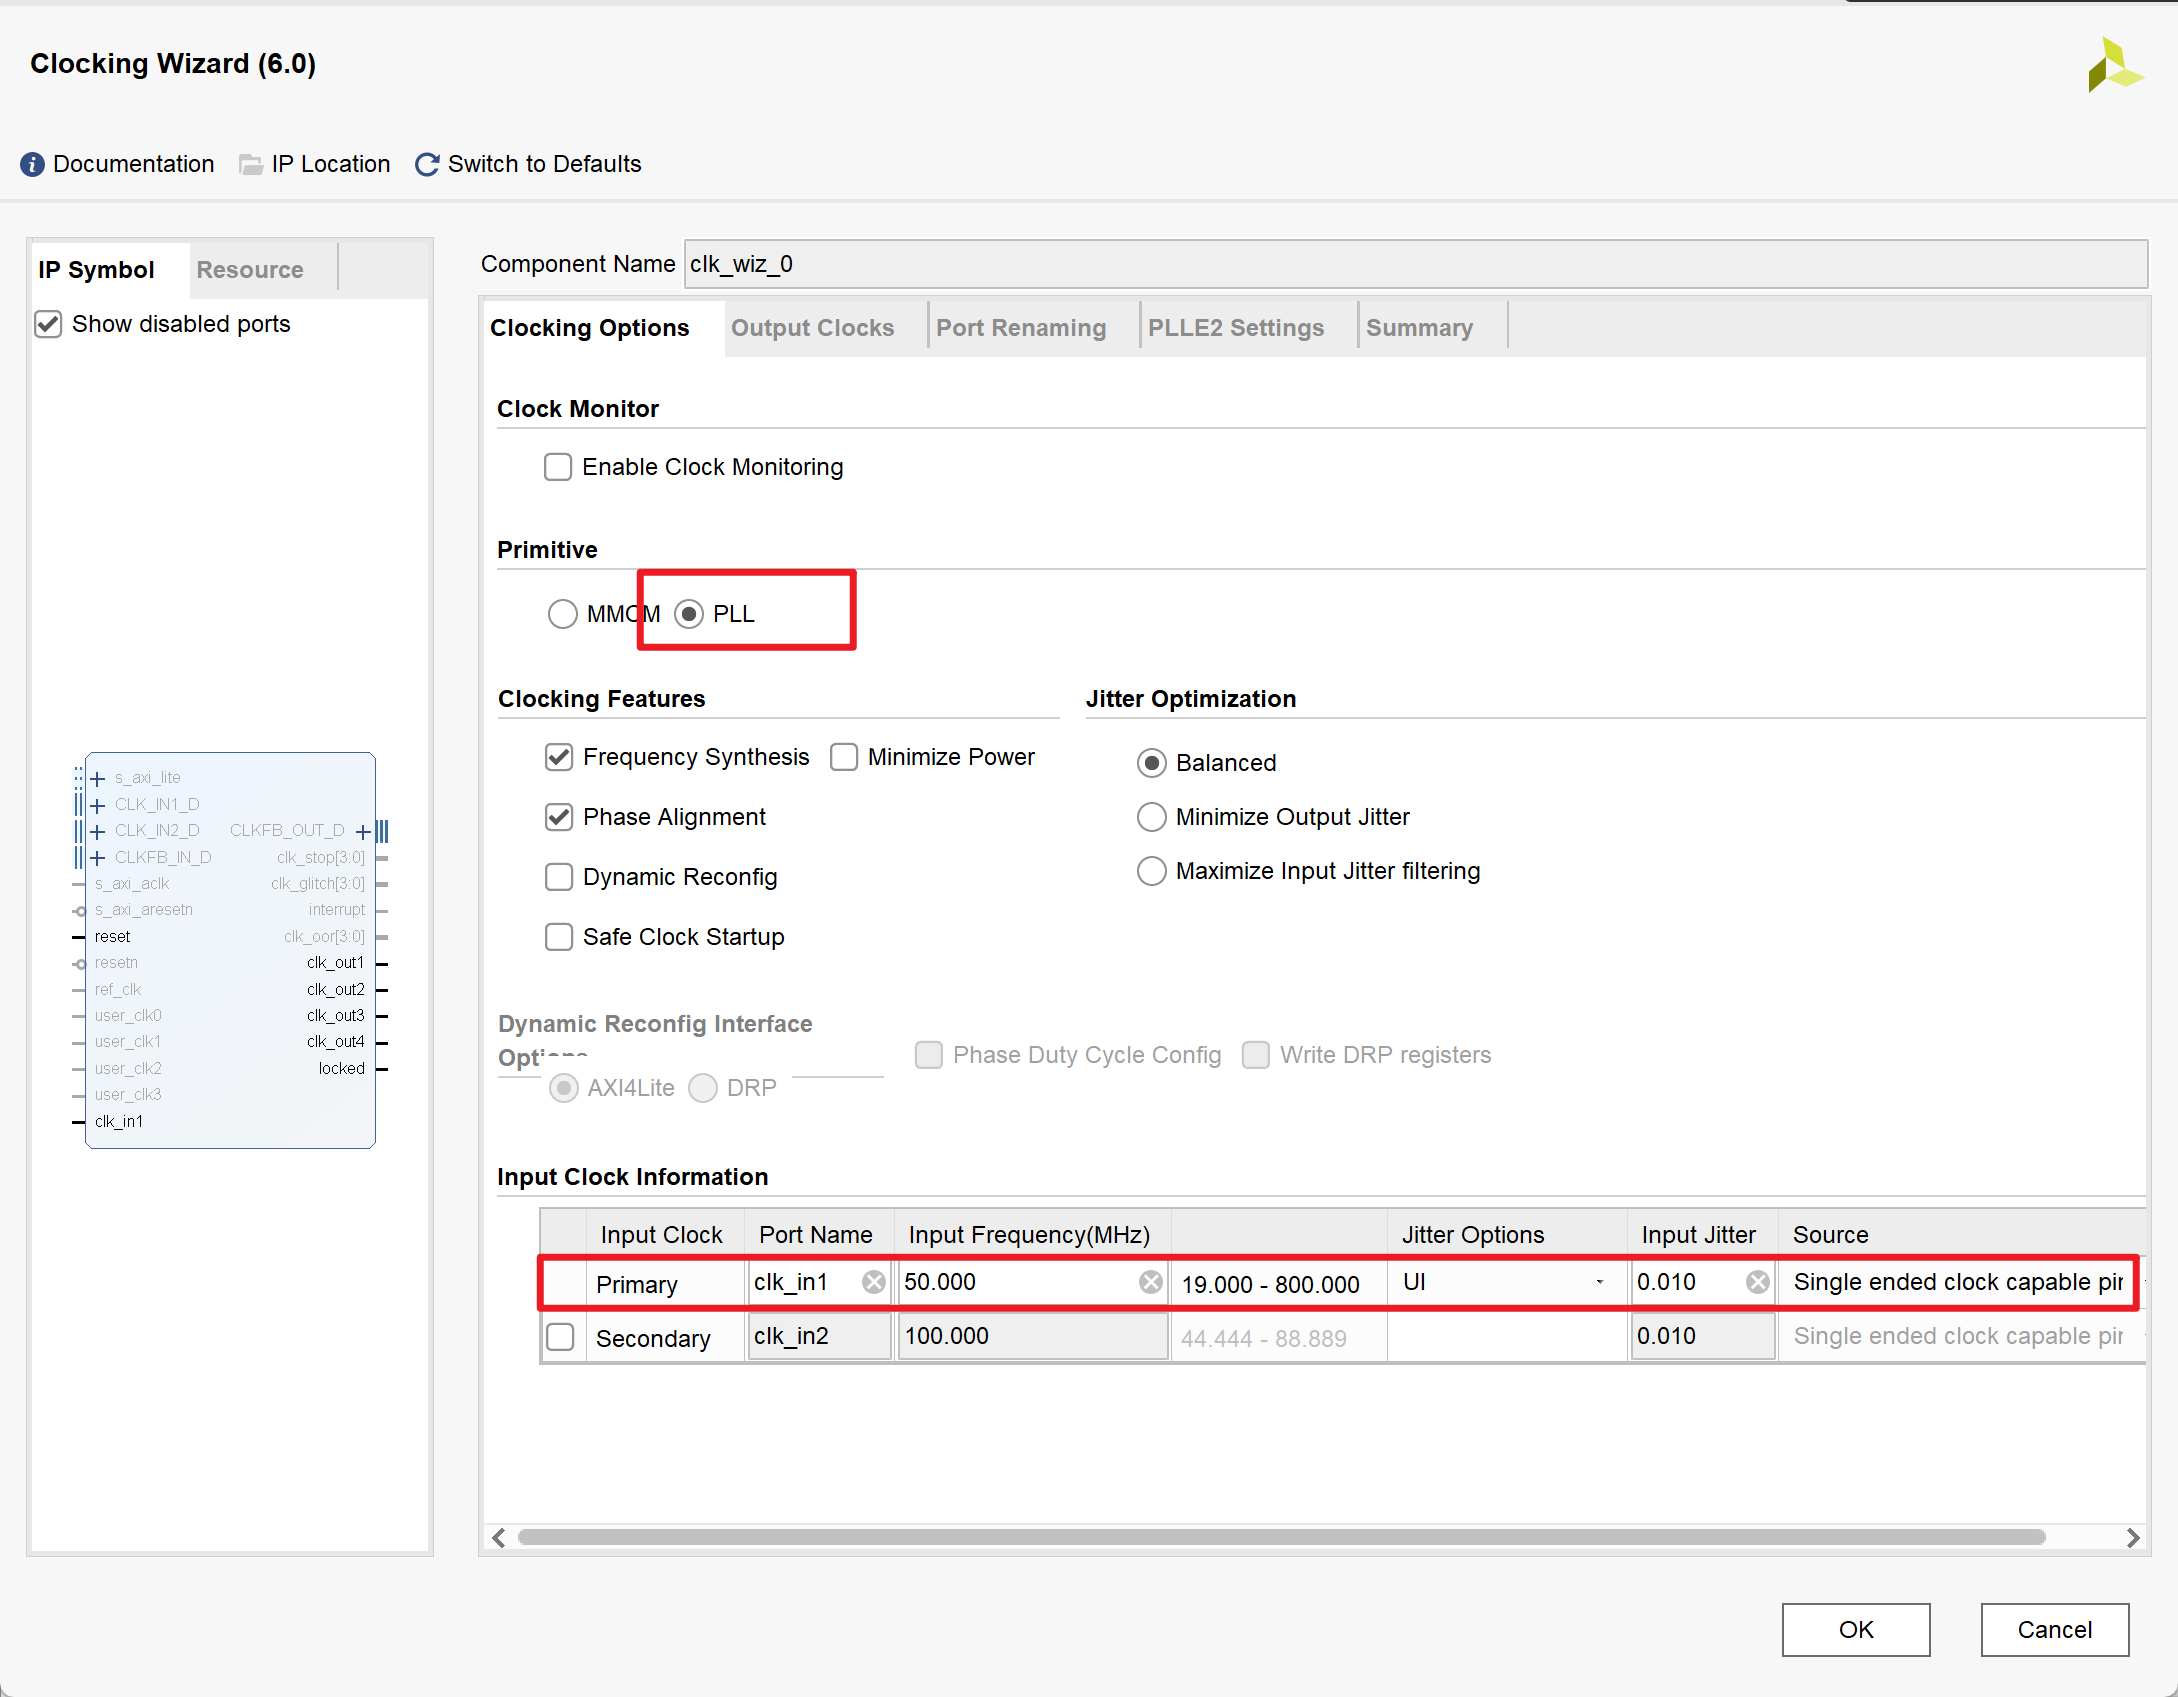Open the Documentation link
Viewport: 2178px width, 1697px height.
click(133, 164)
